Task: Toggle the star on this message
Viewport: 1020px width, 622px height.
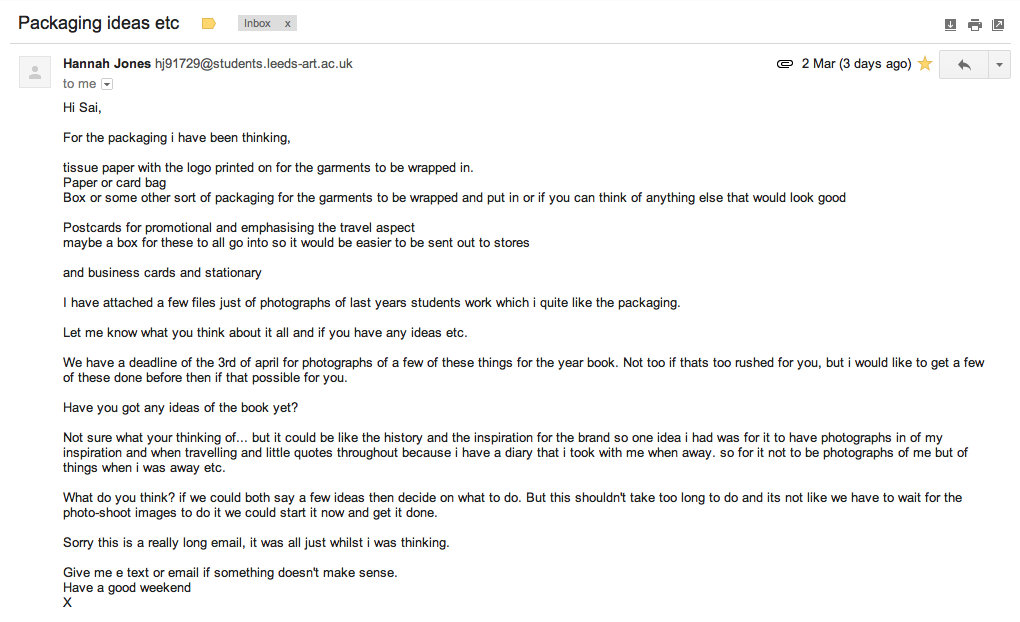Action: click(925, 64)
